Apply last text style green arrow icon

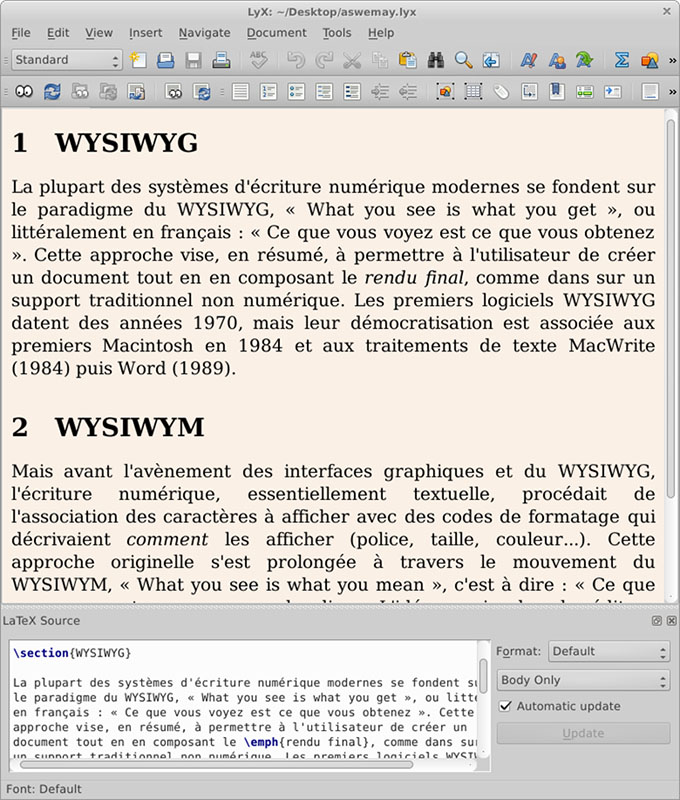(585, 60)
